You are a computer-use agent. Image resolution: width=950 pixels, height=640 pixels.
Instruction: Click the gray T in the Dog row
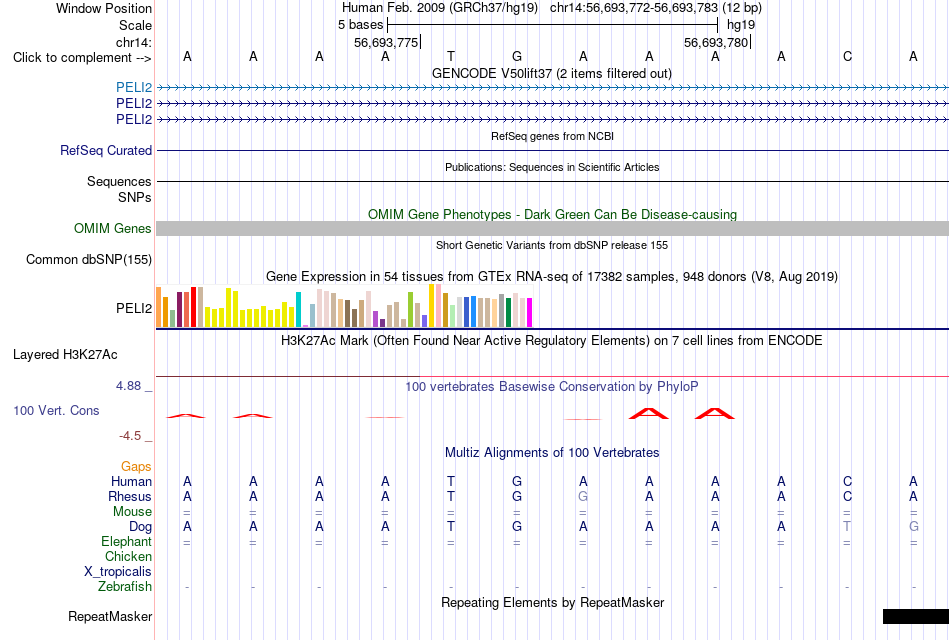coord(847,527)
